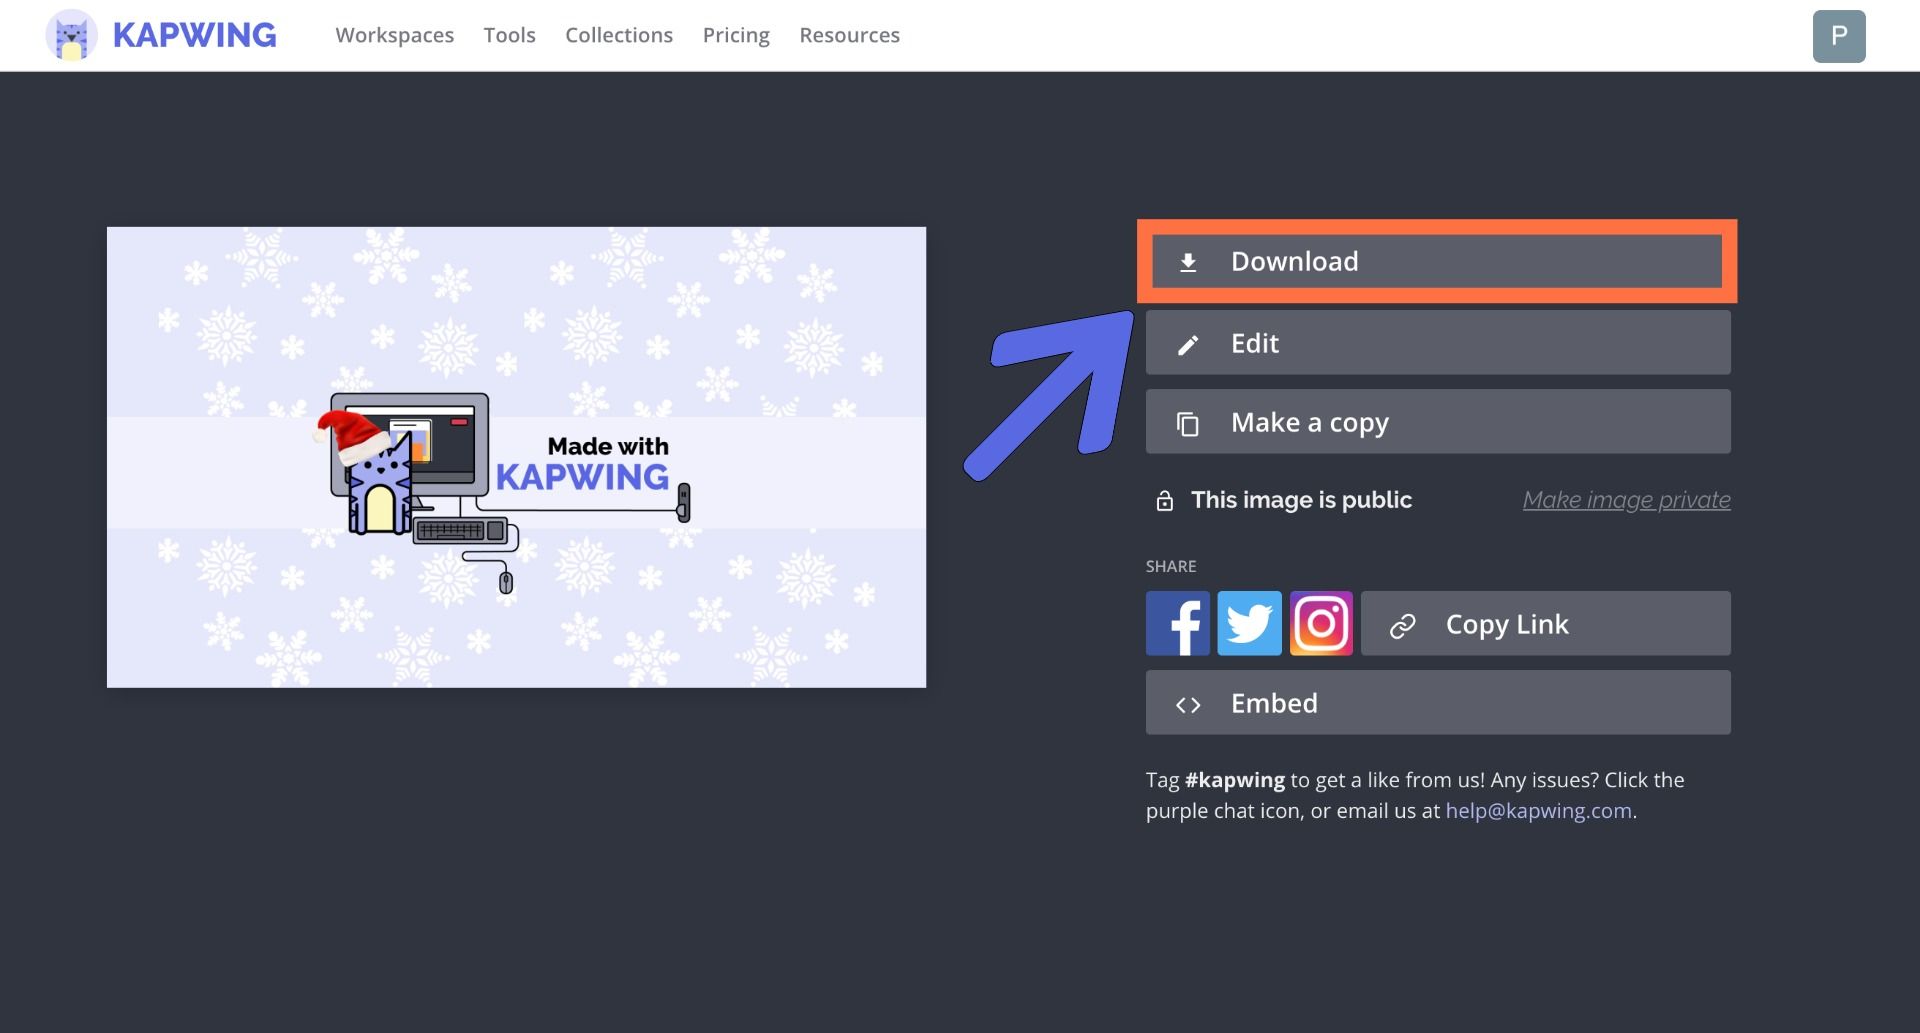This screenshot has height=1033, width=1920.
Task: Click the copy icon on Make a copy
Action: click(1189, 422)
